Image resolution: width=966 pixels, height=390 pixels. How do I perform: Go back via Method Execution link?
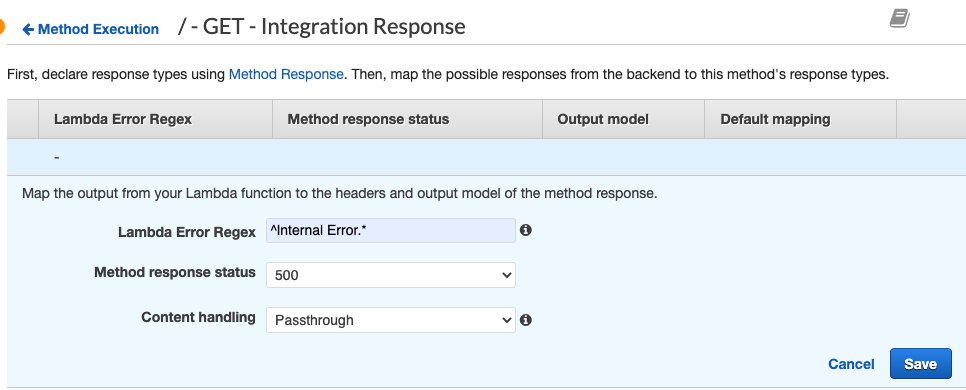pyautogui.click(x=91, y=29)
